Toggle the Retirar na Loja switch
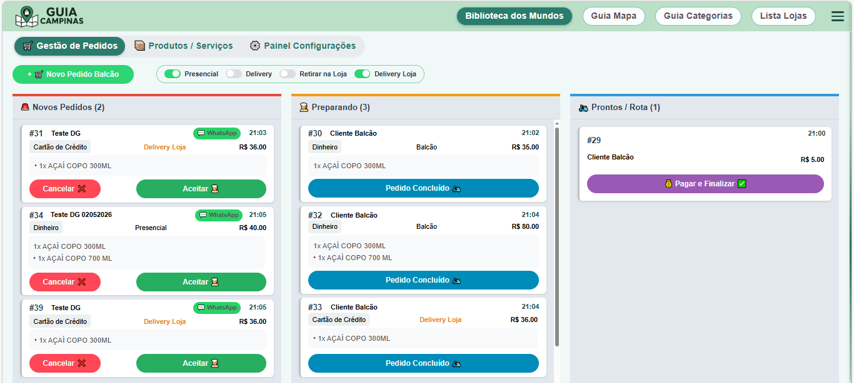 (288, 74)
